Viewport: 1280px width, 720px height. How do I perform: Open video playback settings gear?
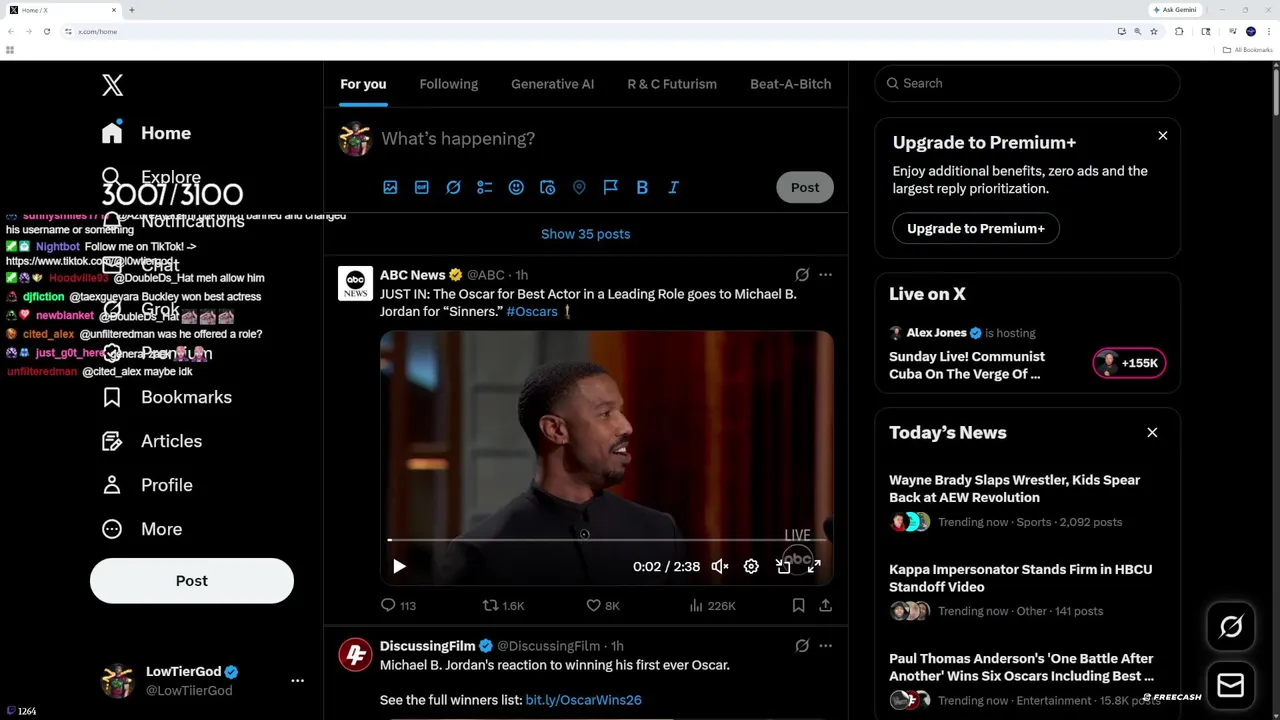[x=751, y=567]
